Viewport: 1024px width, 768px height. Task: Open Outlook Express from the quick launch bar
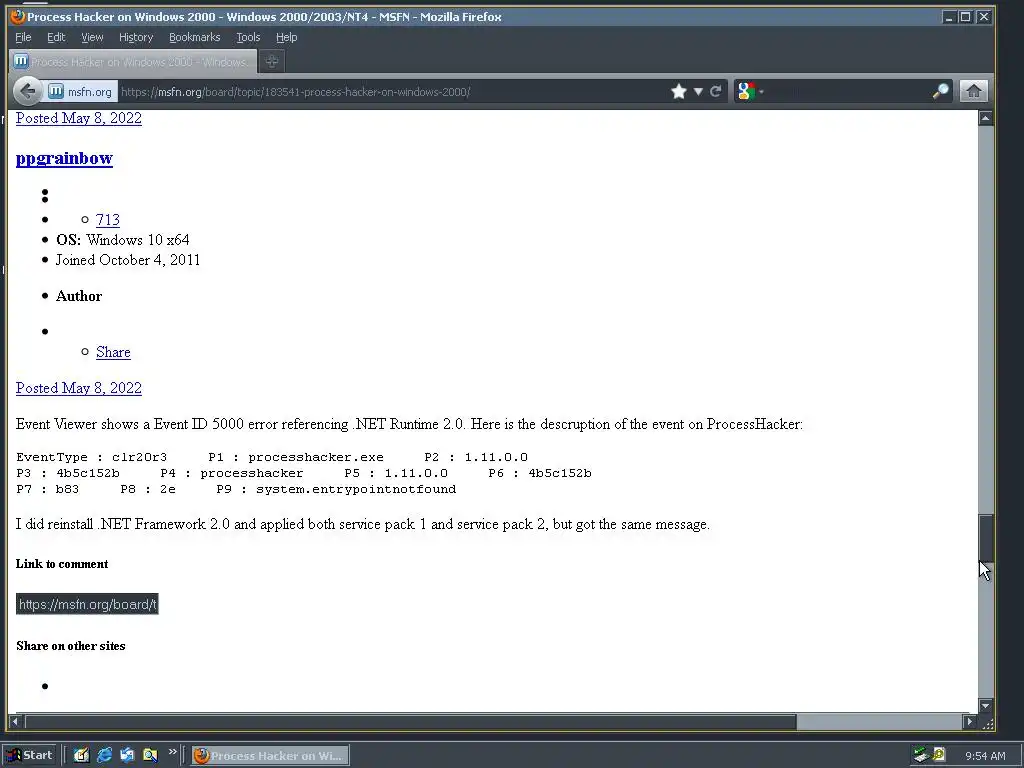tap(127, 755)
